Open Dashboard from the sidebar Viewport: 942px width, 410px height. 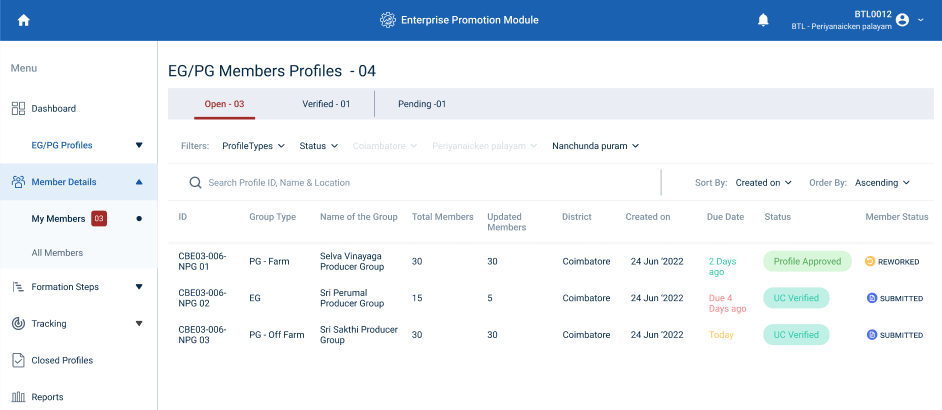[x=53, y=108]
